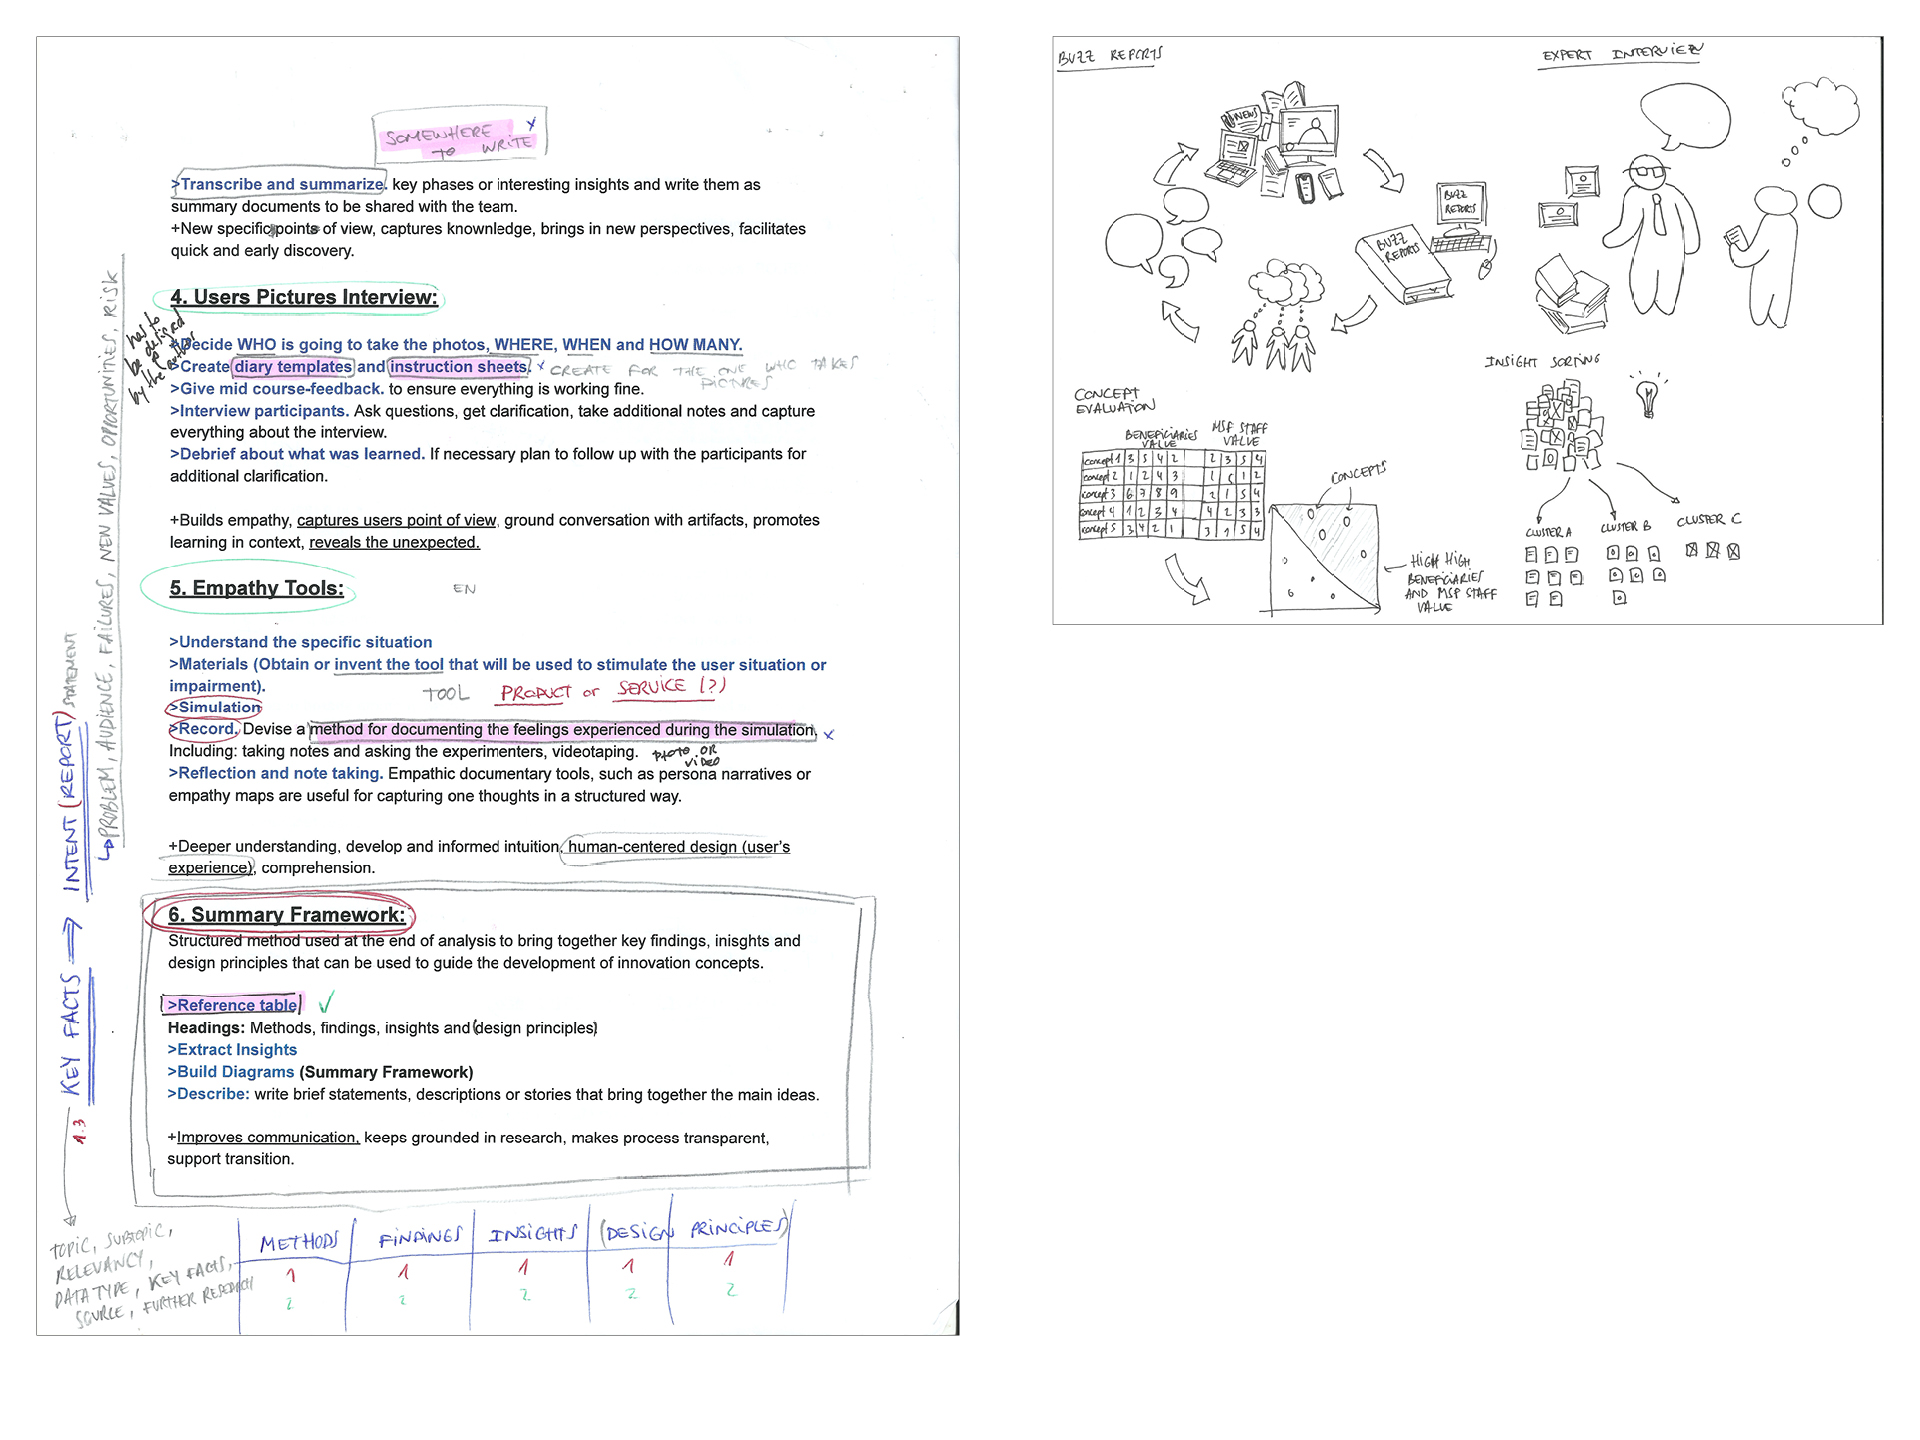This screenshot has height=1440, width=1920.
Task: Click the computer monitor labeled Buzz Reports
Action: click(1461, 204)
